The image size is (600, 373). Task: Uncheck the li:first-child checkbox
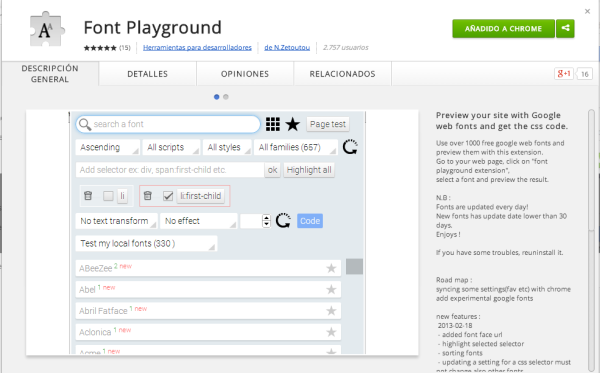(168, 196)
